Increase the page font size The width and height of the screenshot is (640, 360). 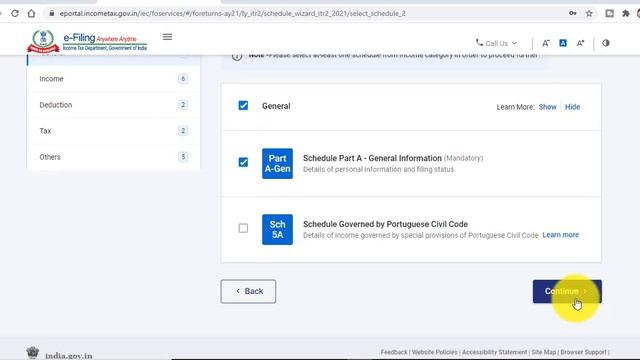580,43
